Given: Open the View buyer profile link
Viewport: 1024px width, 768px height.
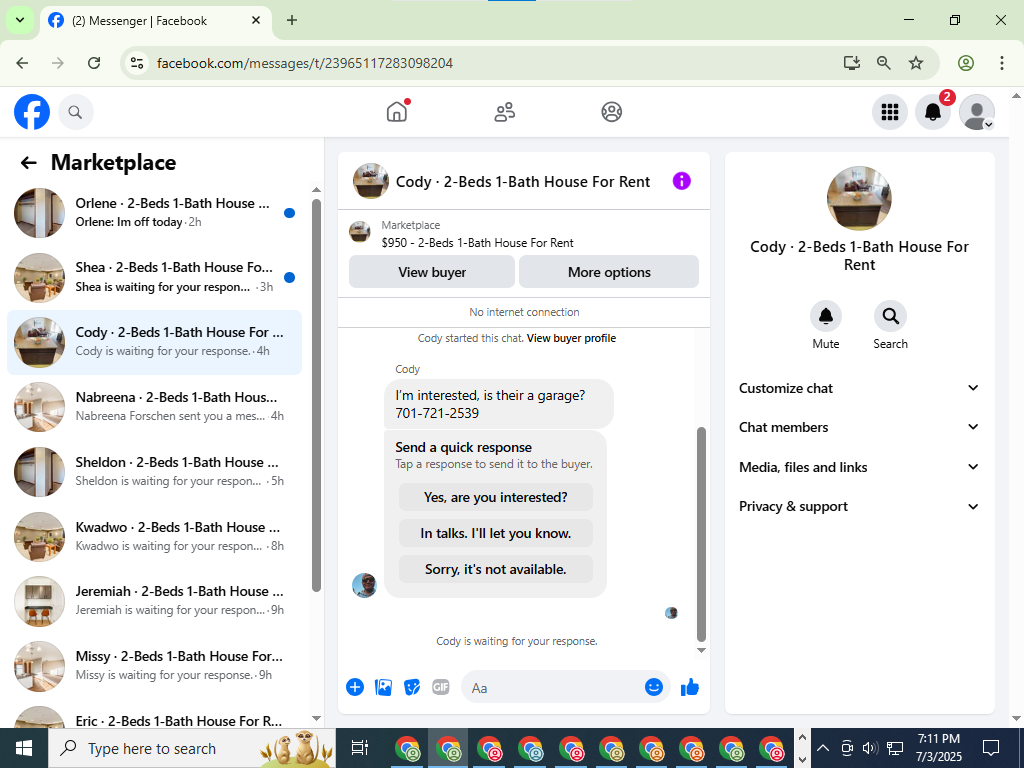Looking at the screenshot, I should [x=571, y=338].
